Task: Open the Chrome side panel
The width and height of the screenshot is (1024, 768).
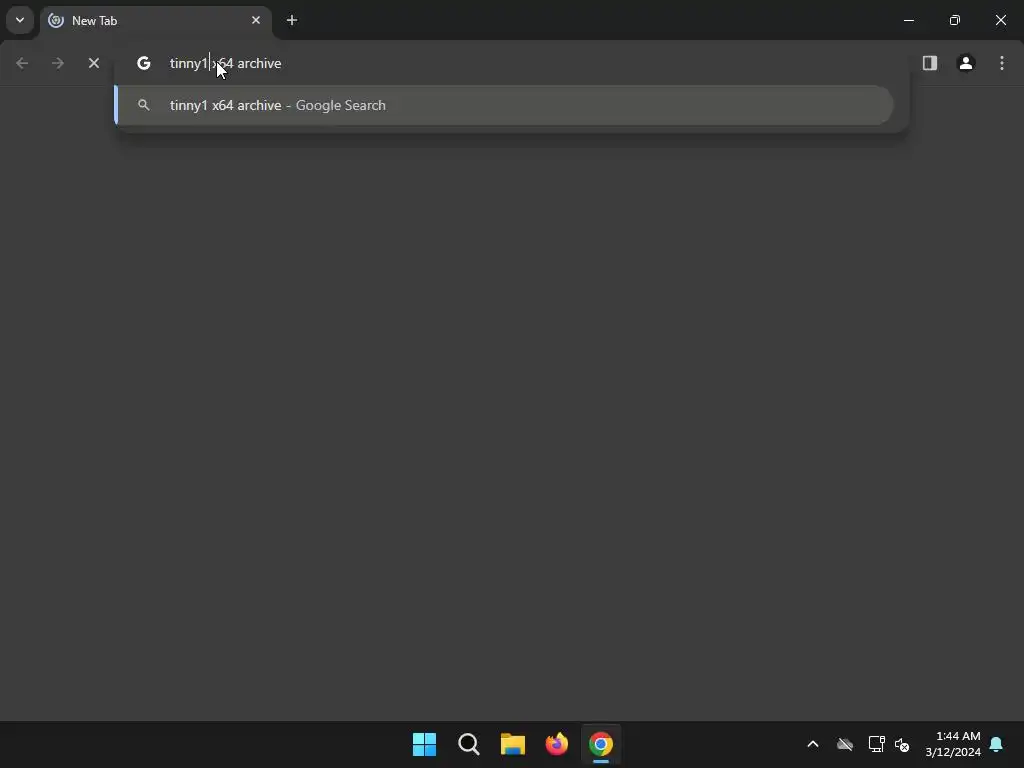Action: click(x=930, y=63)
